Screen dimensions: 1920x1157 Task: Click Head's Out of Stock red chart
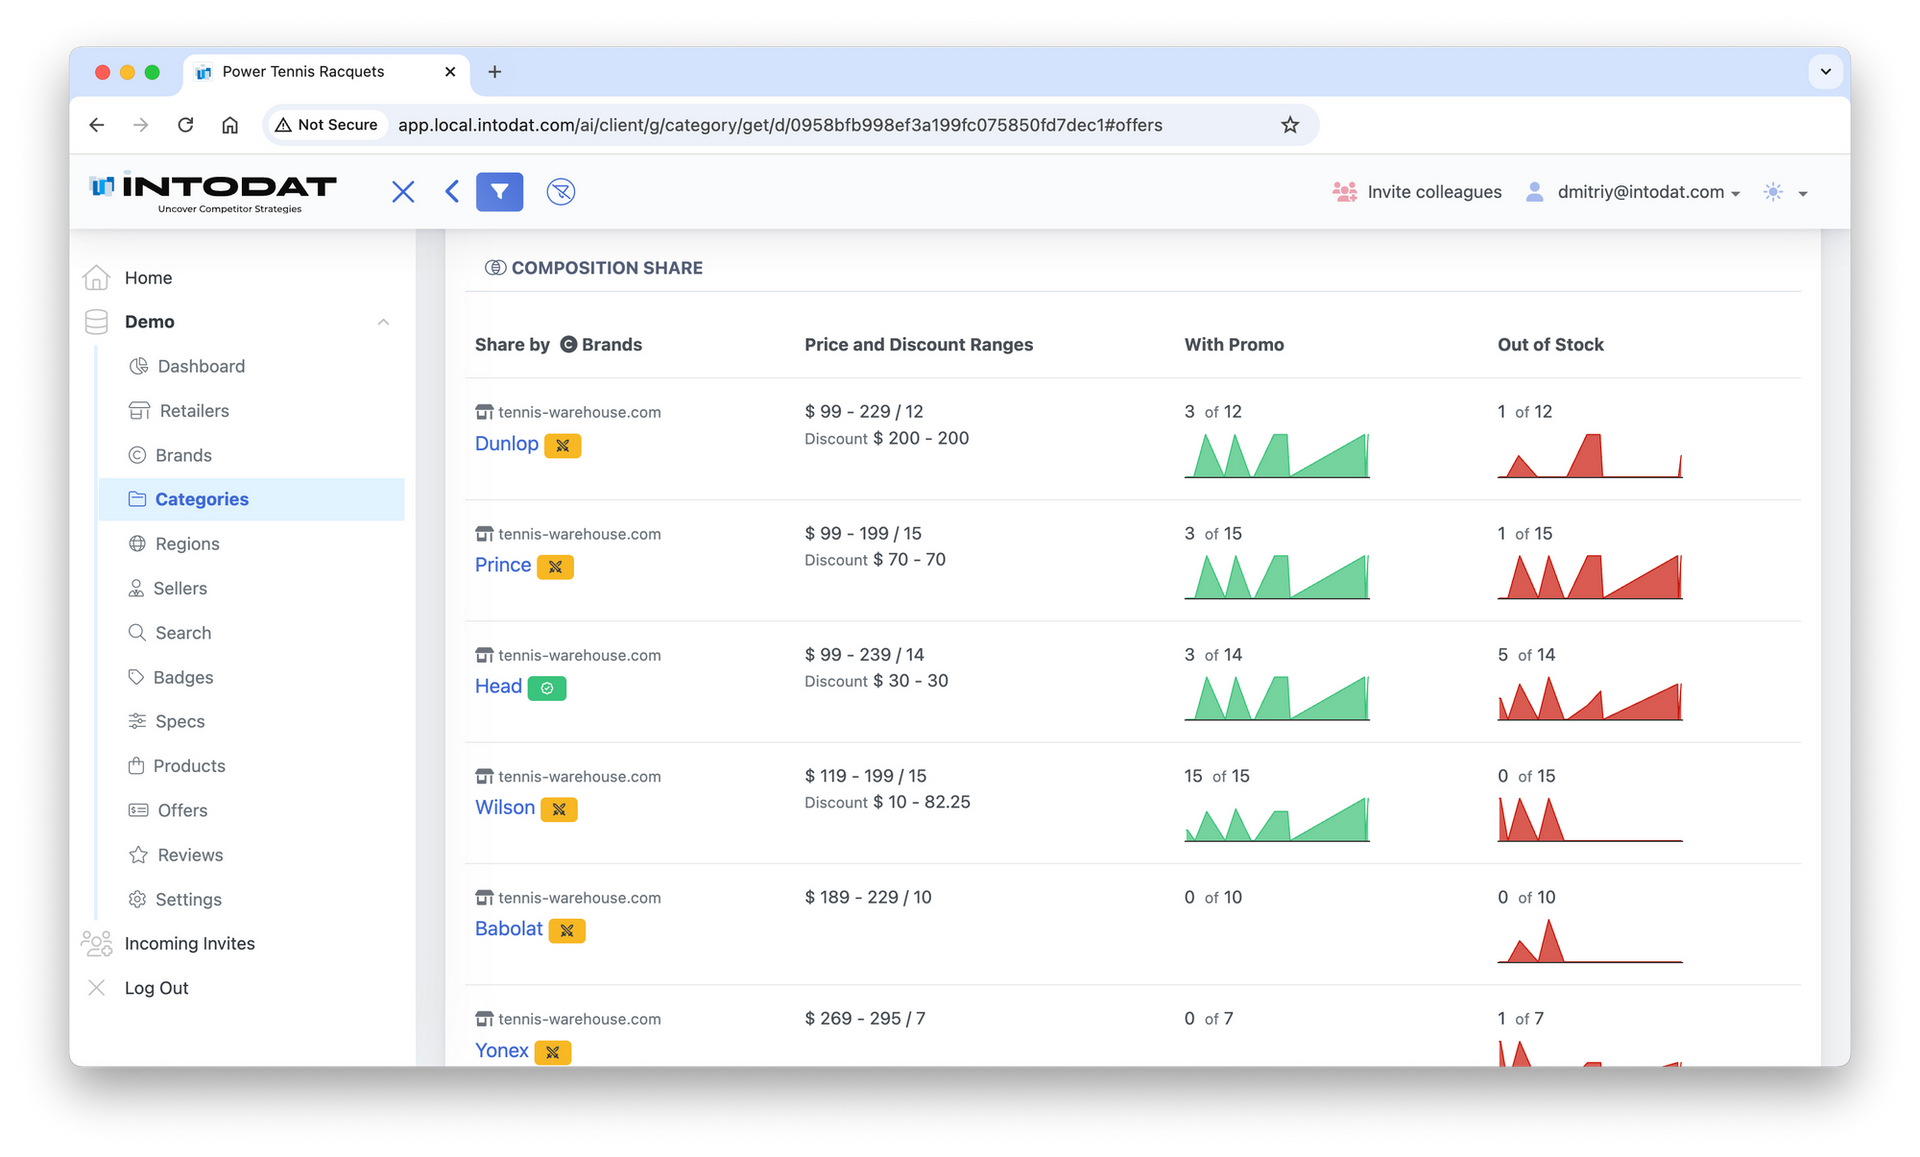[1590, 698]
